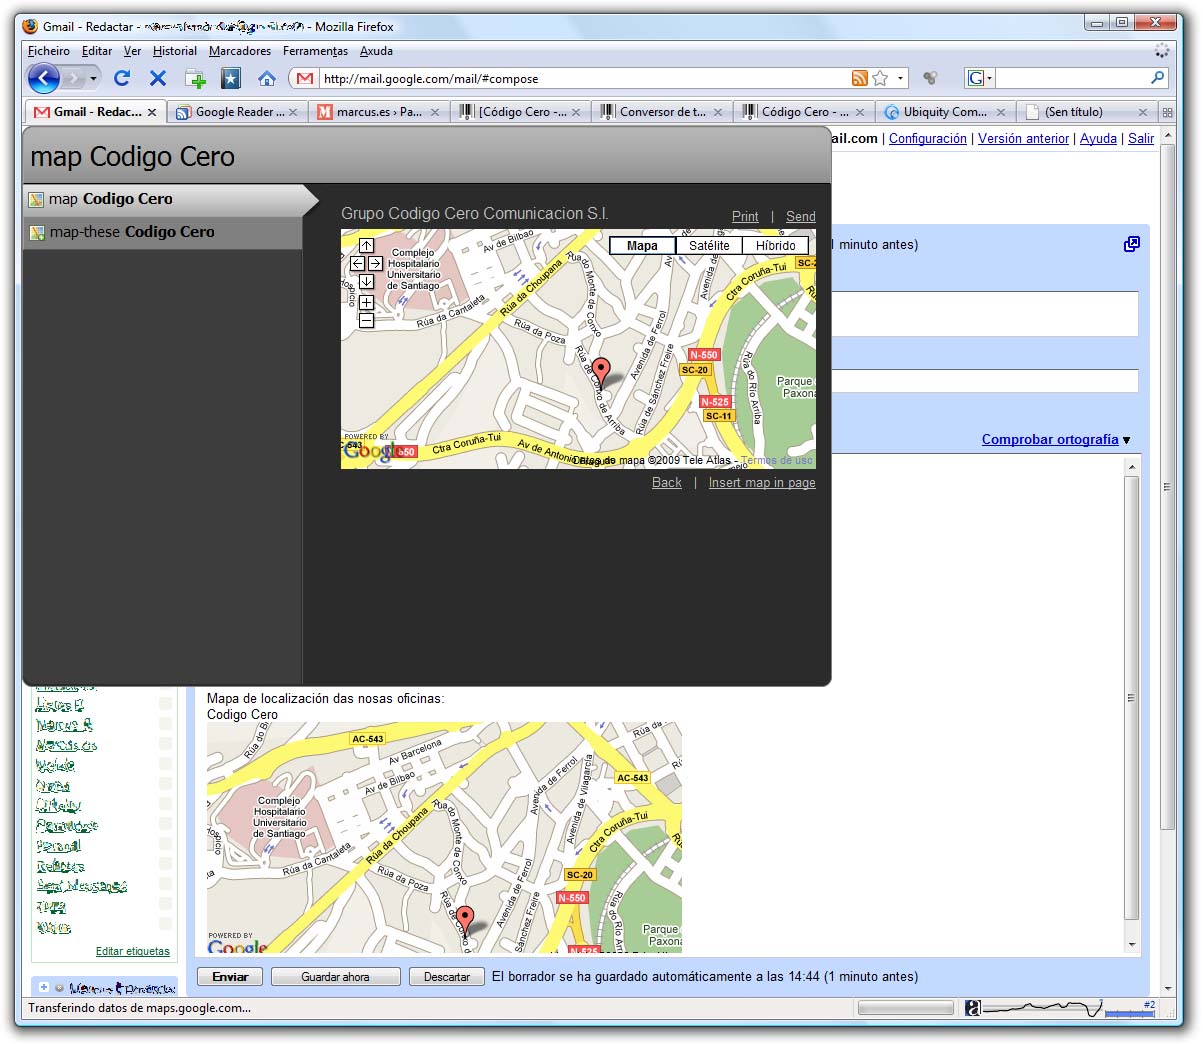Image resolution: width=1203 pixels, height=1044 pixels.
Task: Close the (Sen título) tab
Action: [x=1143, y=112]
